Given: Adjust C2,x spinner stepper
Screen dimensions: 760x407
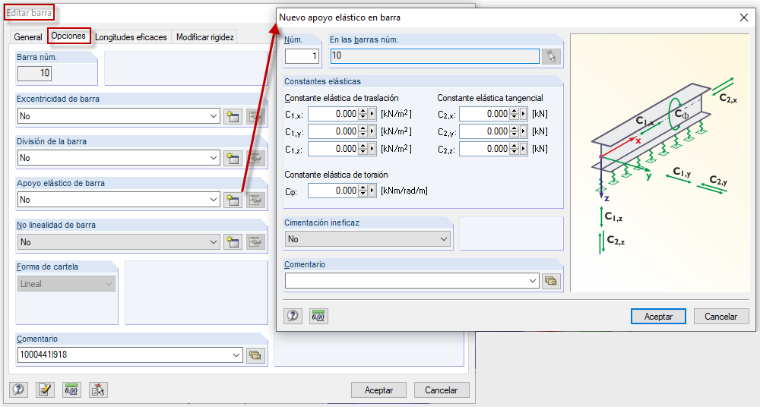Looking at the screenshot, I should click(x=514, y=114).
